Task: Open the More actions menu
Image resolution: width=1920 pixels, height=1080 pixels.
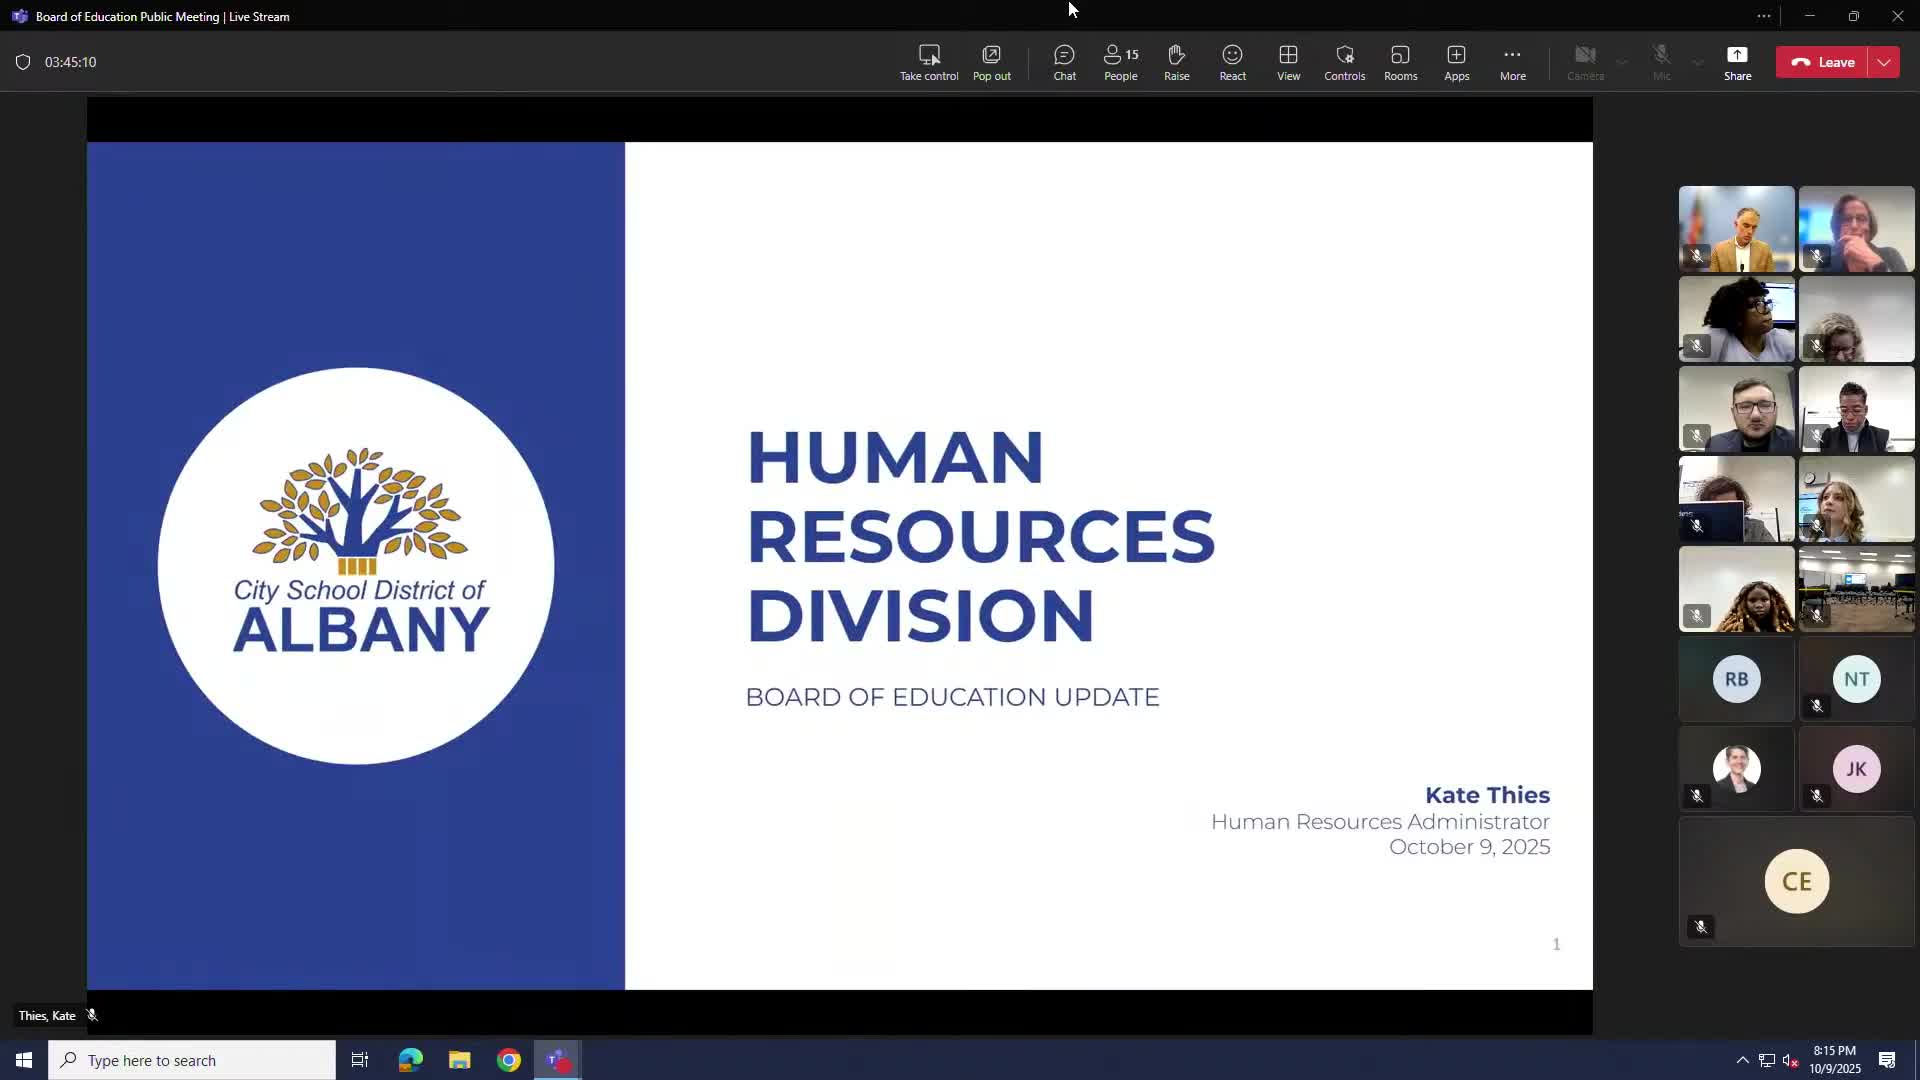Action: [x=1512, y=62]
